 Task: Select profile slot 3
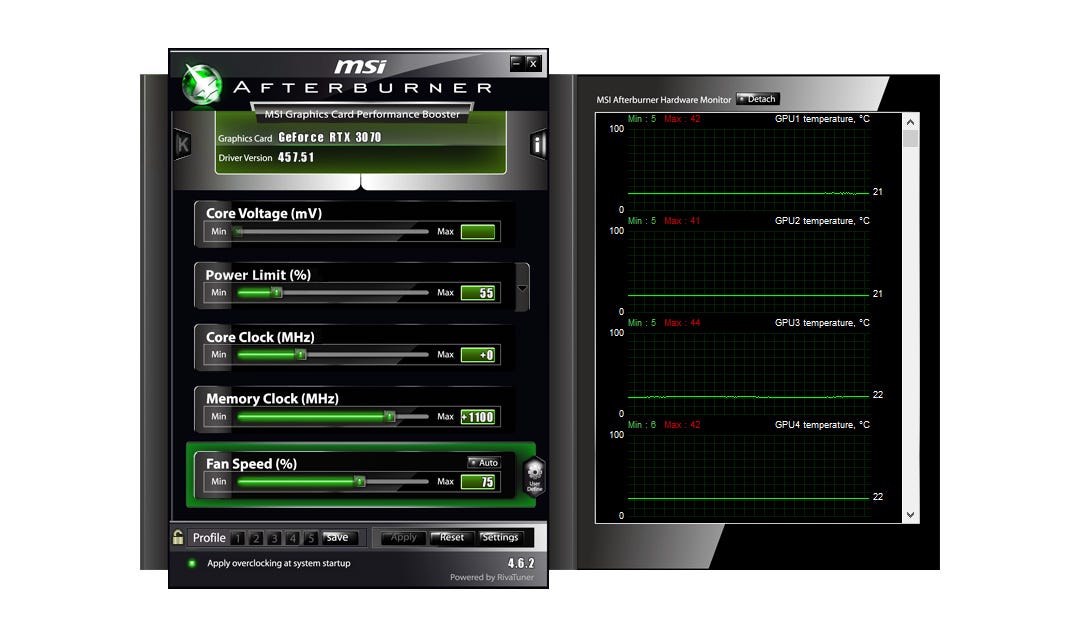pos(274,538)
